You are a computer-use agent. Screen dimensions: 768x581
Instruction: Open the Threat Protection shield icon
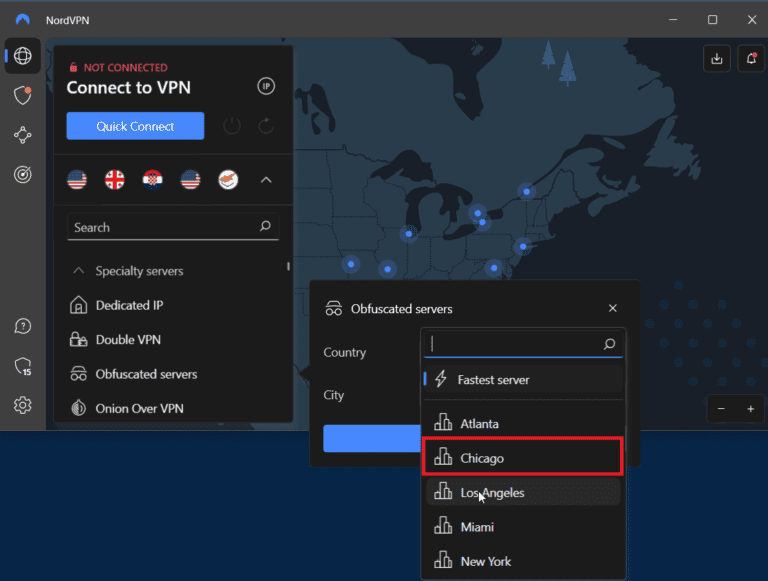click(23, 95)
